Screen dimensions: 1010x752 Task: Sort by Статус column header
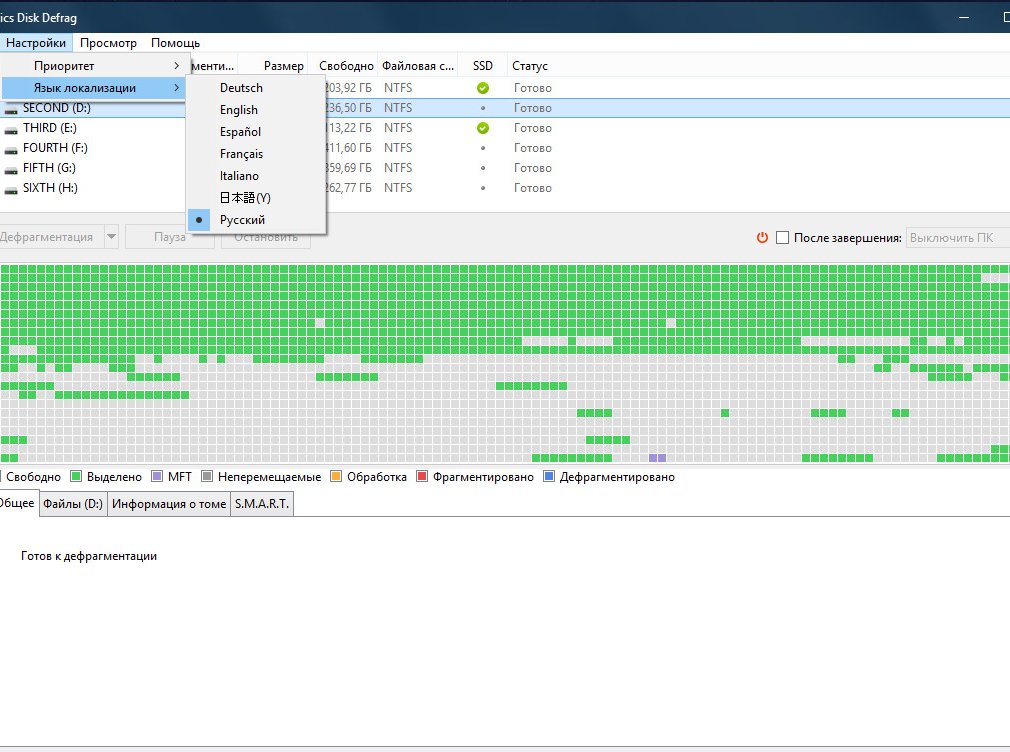point(530,66)
